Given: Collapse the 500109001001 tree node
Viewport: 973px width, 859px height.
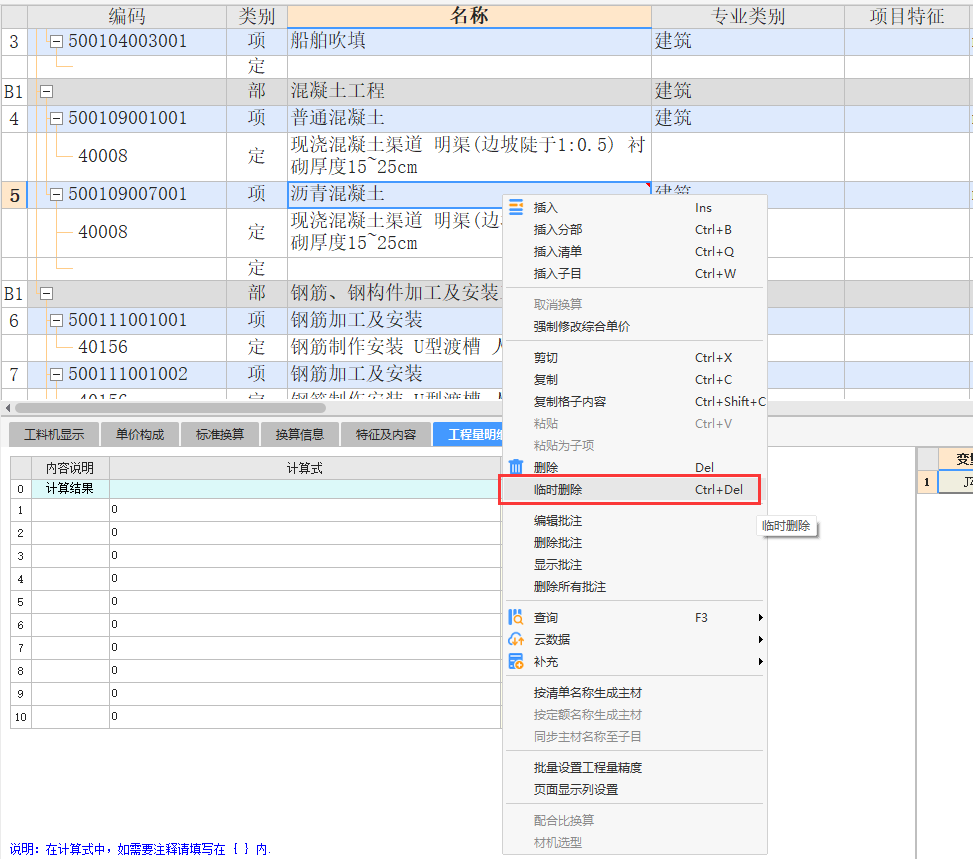Looking at the screenshot, I should click(57, 118).
